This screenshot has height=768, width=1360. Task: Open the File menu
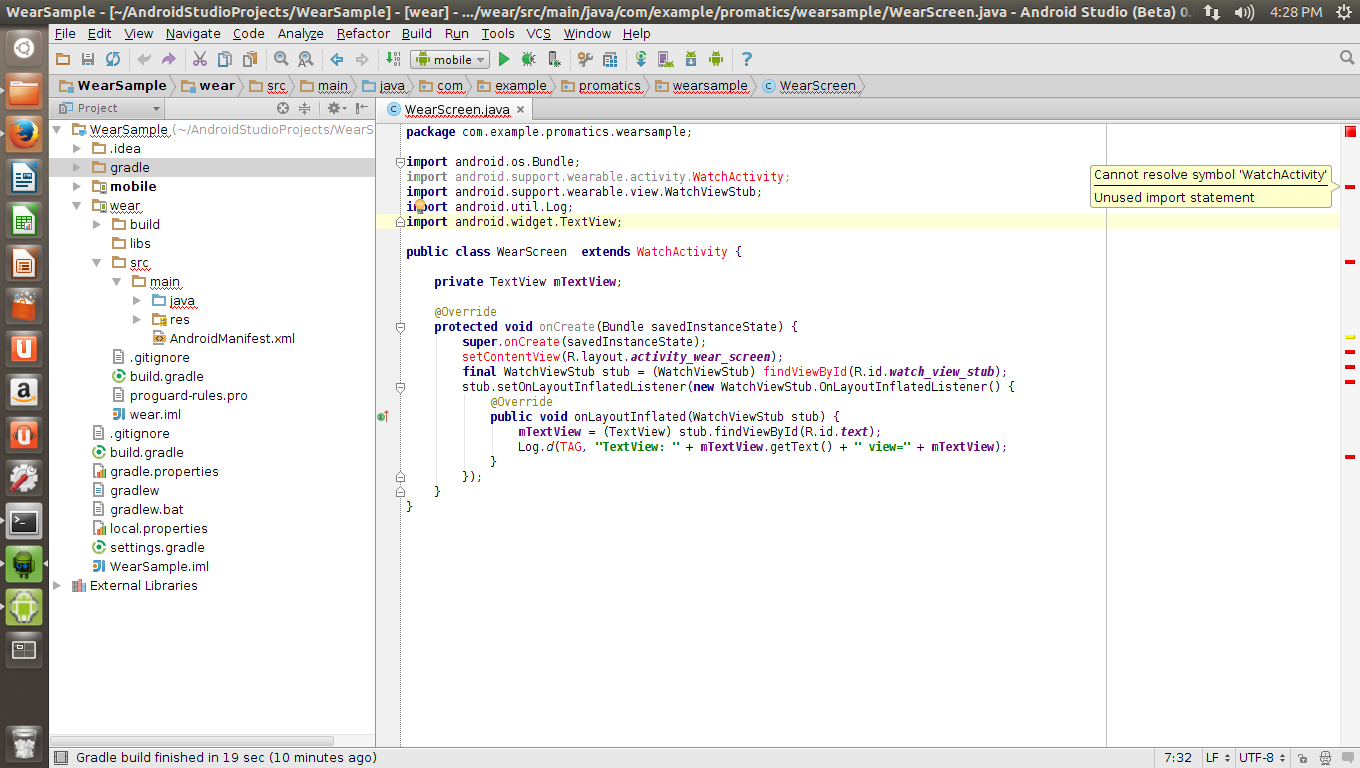pos(65,33)
